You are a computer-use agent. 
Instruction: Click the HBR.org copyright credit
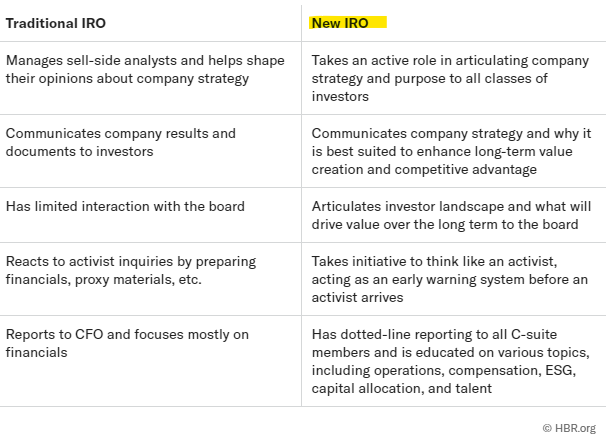[569, 428]
